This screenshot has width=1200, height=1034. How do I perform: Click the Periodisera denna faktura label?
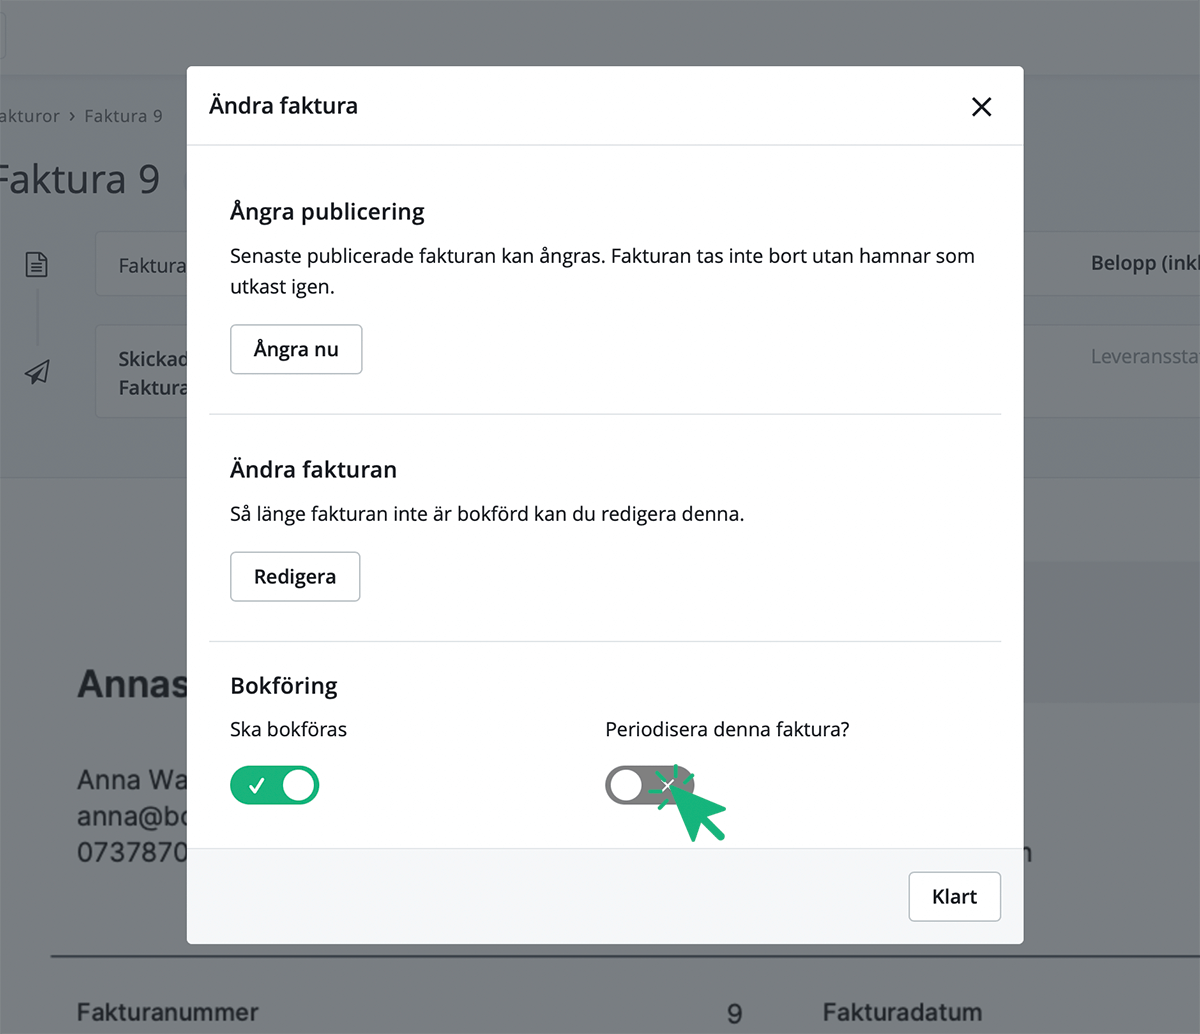(727, 730)
